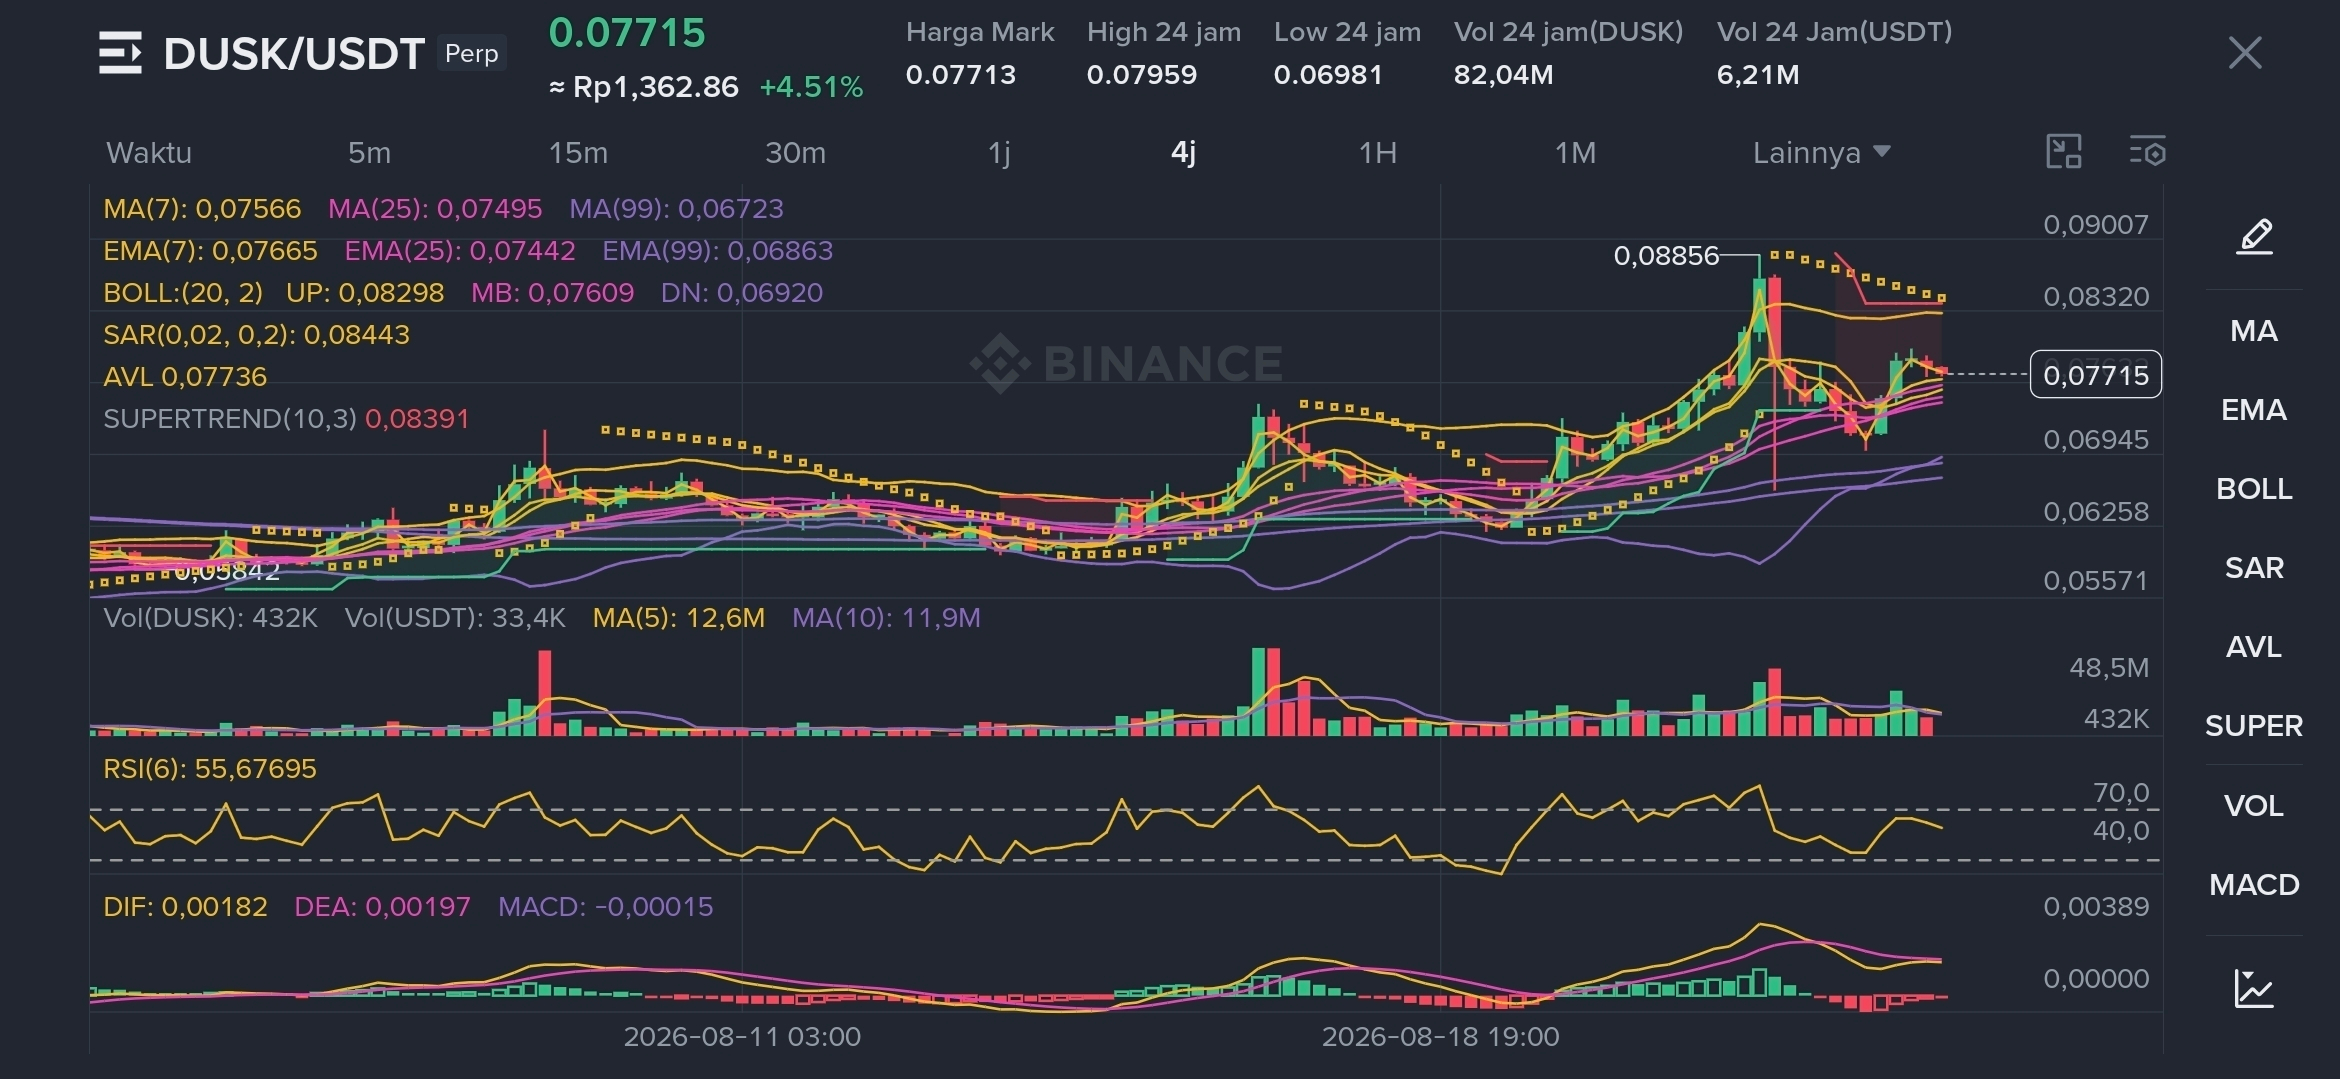
Task: Switch to 1H timeframe
Action: pyautogui.click(x=1377, y=153)
